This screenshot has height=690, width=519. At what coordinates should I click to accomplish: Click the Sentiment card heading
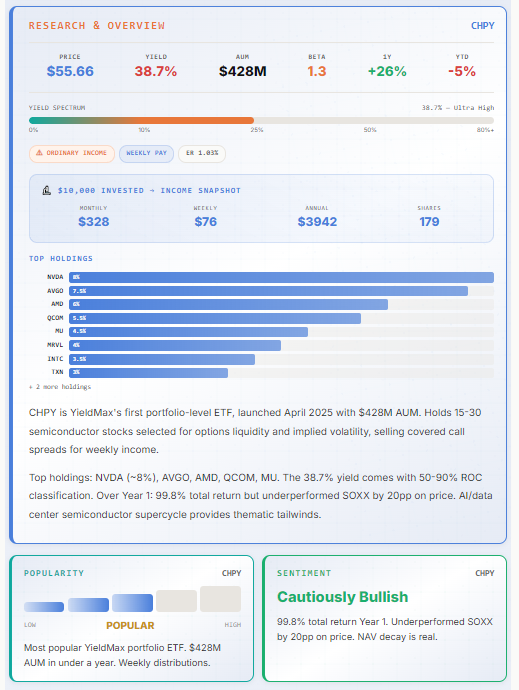click(304, 573)
